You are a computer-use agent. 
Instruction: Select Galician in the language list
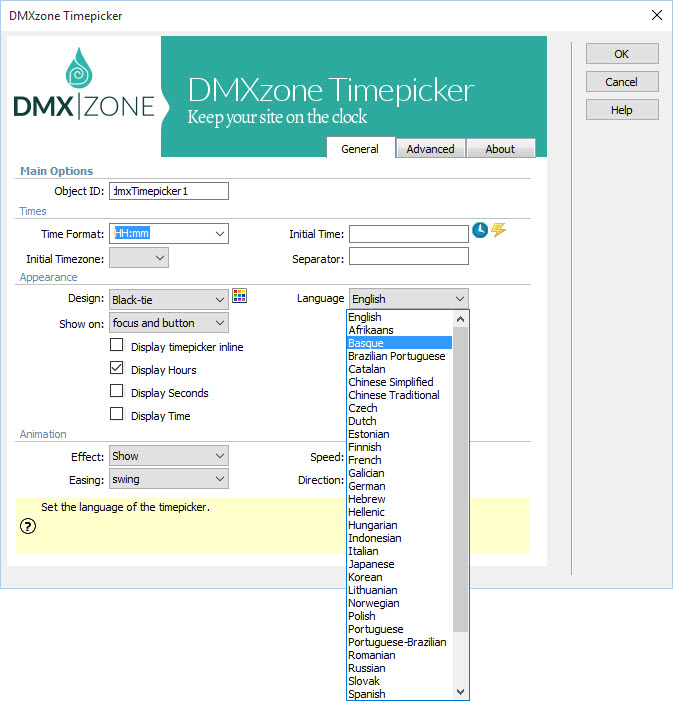tap(400, 473)
